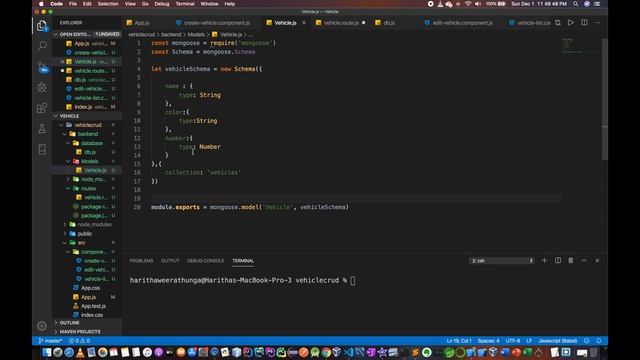Click the master git branch indicator
Viewport: 640px width, 360px height.
tap(50, 340)
